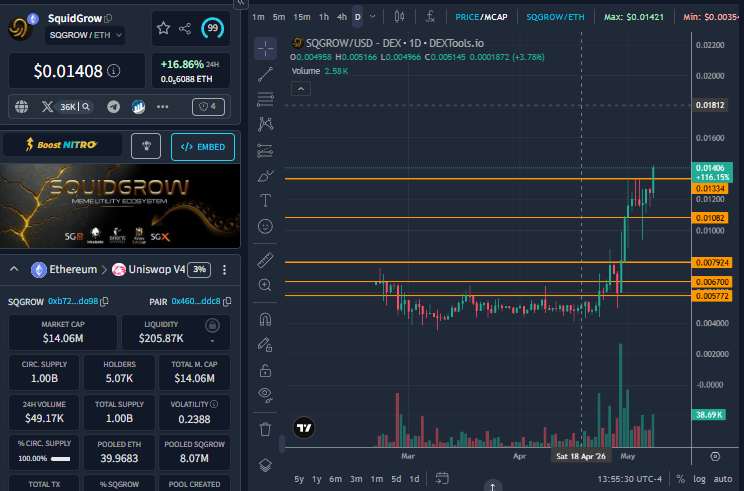Select the brush drawing tool

265,176
